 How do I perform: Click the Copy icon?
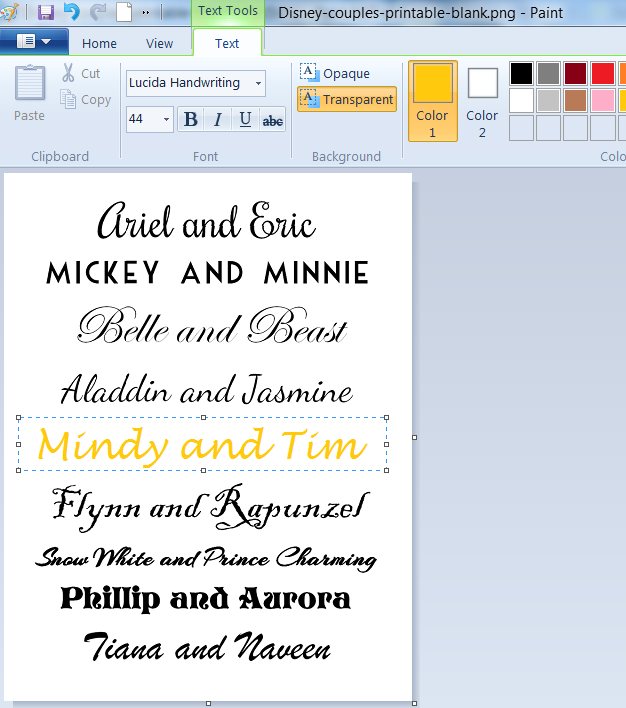(x=69, y=99)
